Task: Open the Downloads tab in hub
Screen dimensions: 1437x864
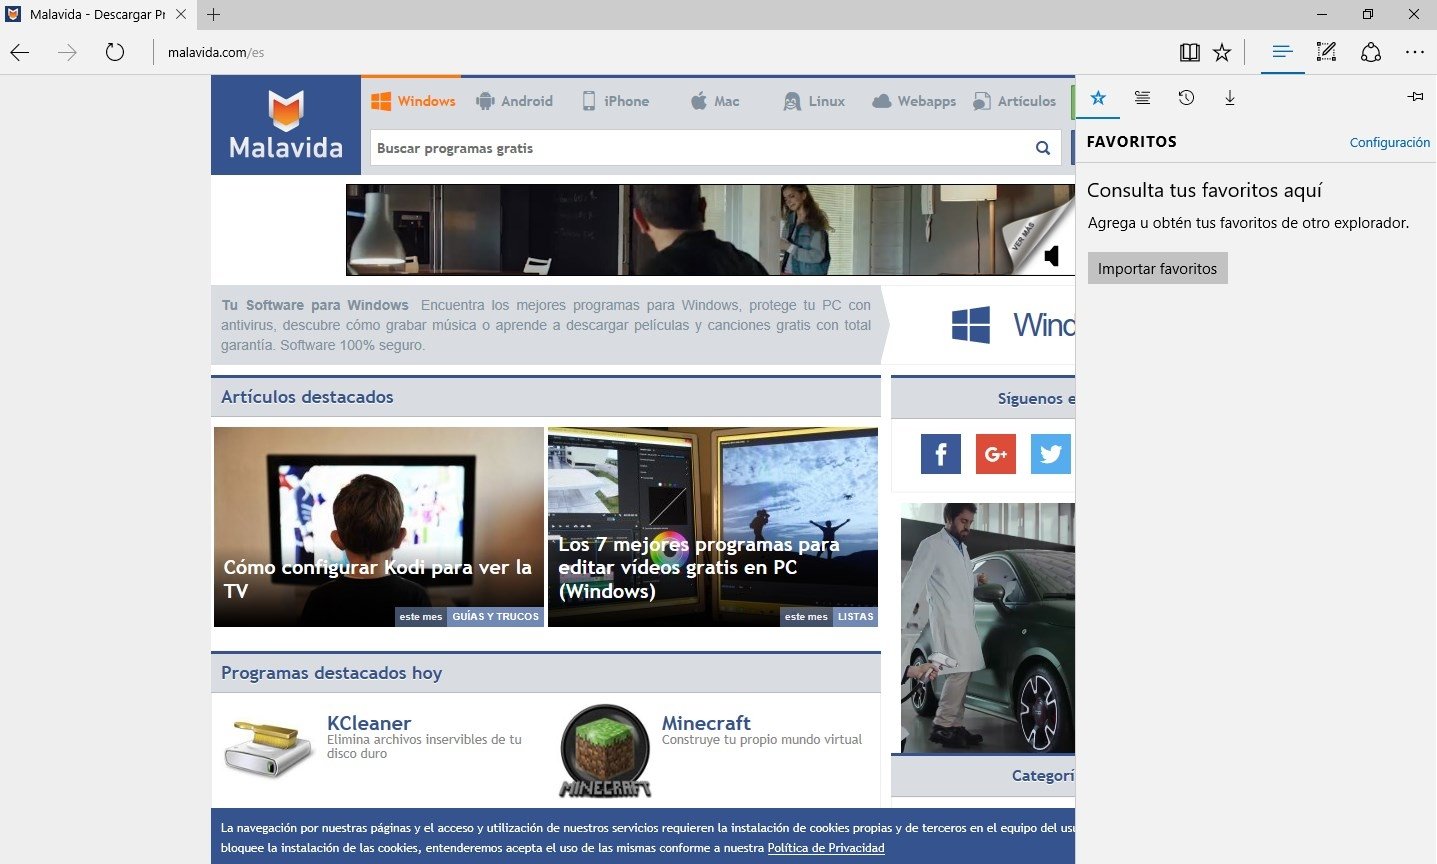Action: coord(1230,97)
